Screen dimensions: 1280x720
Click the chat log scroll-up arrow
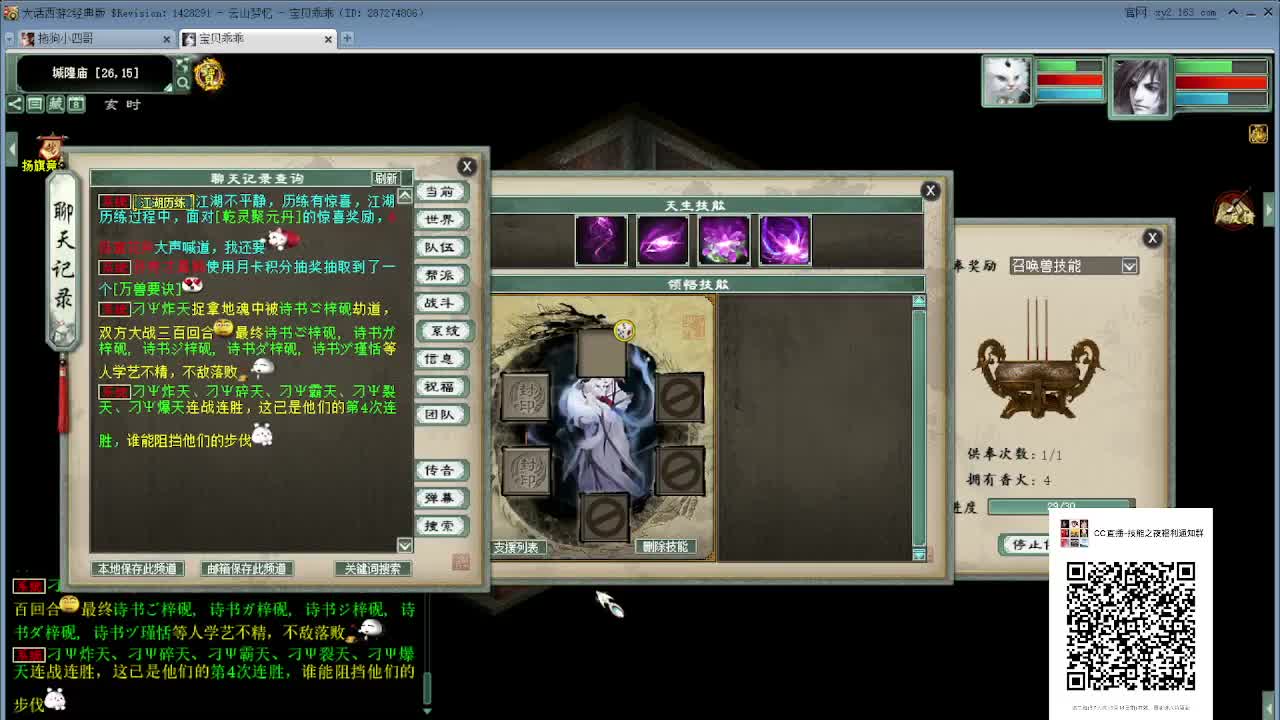pos(404,196)
